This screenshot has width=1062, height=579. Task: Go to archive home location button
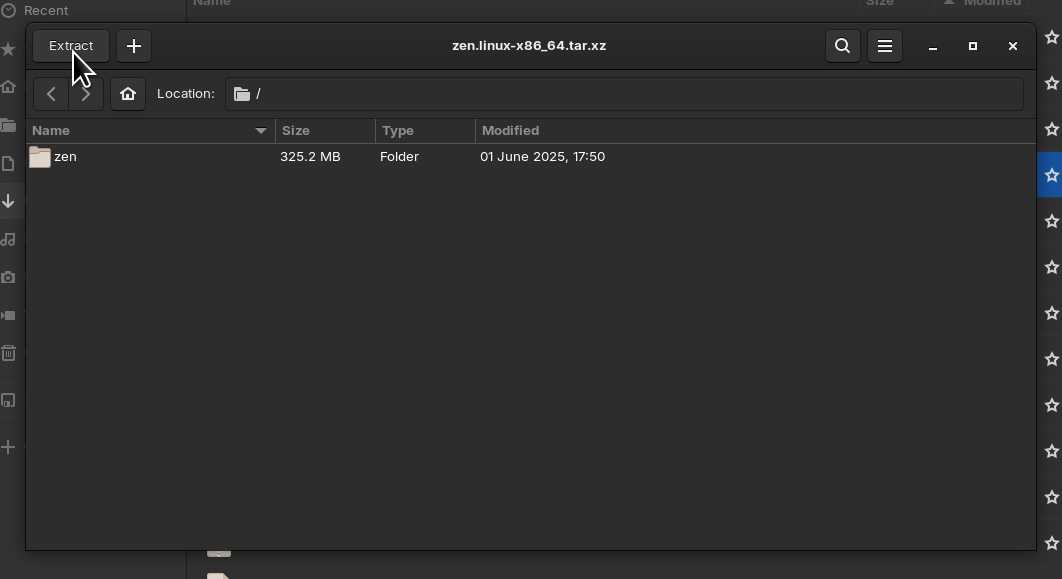tap(128, 94)
